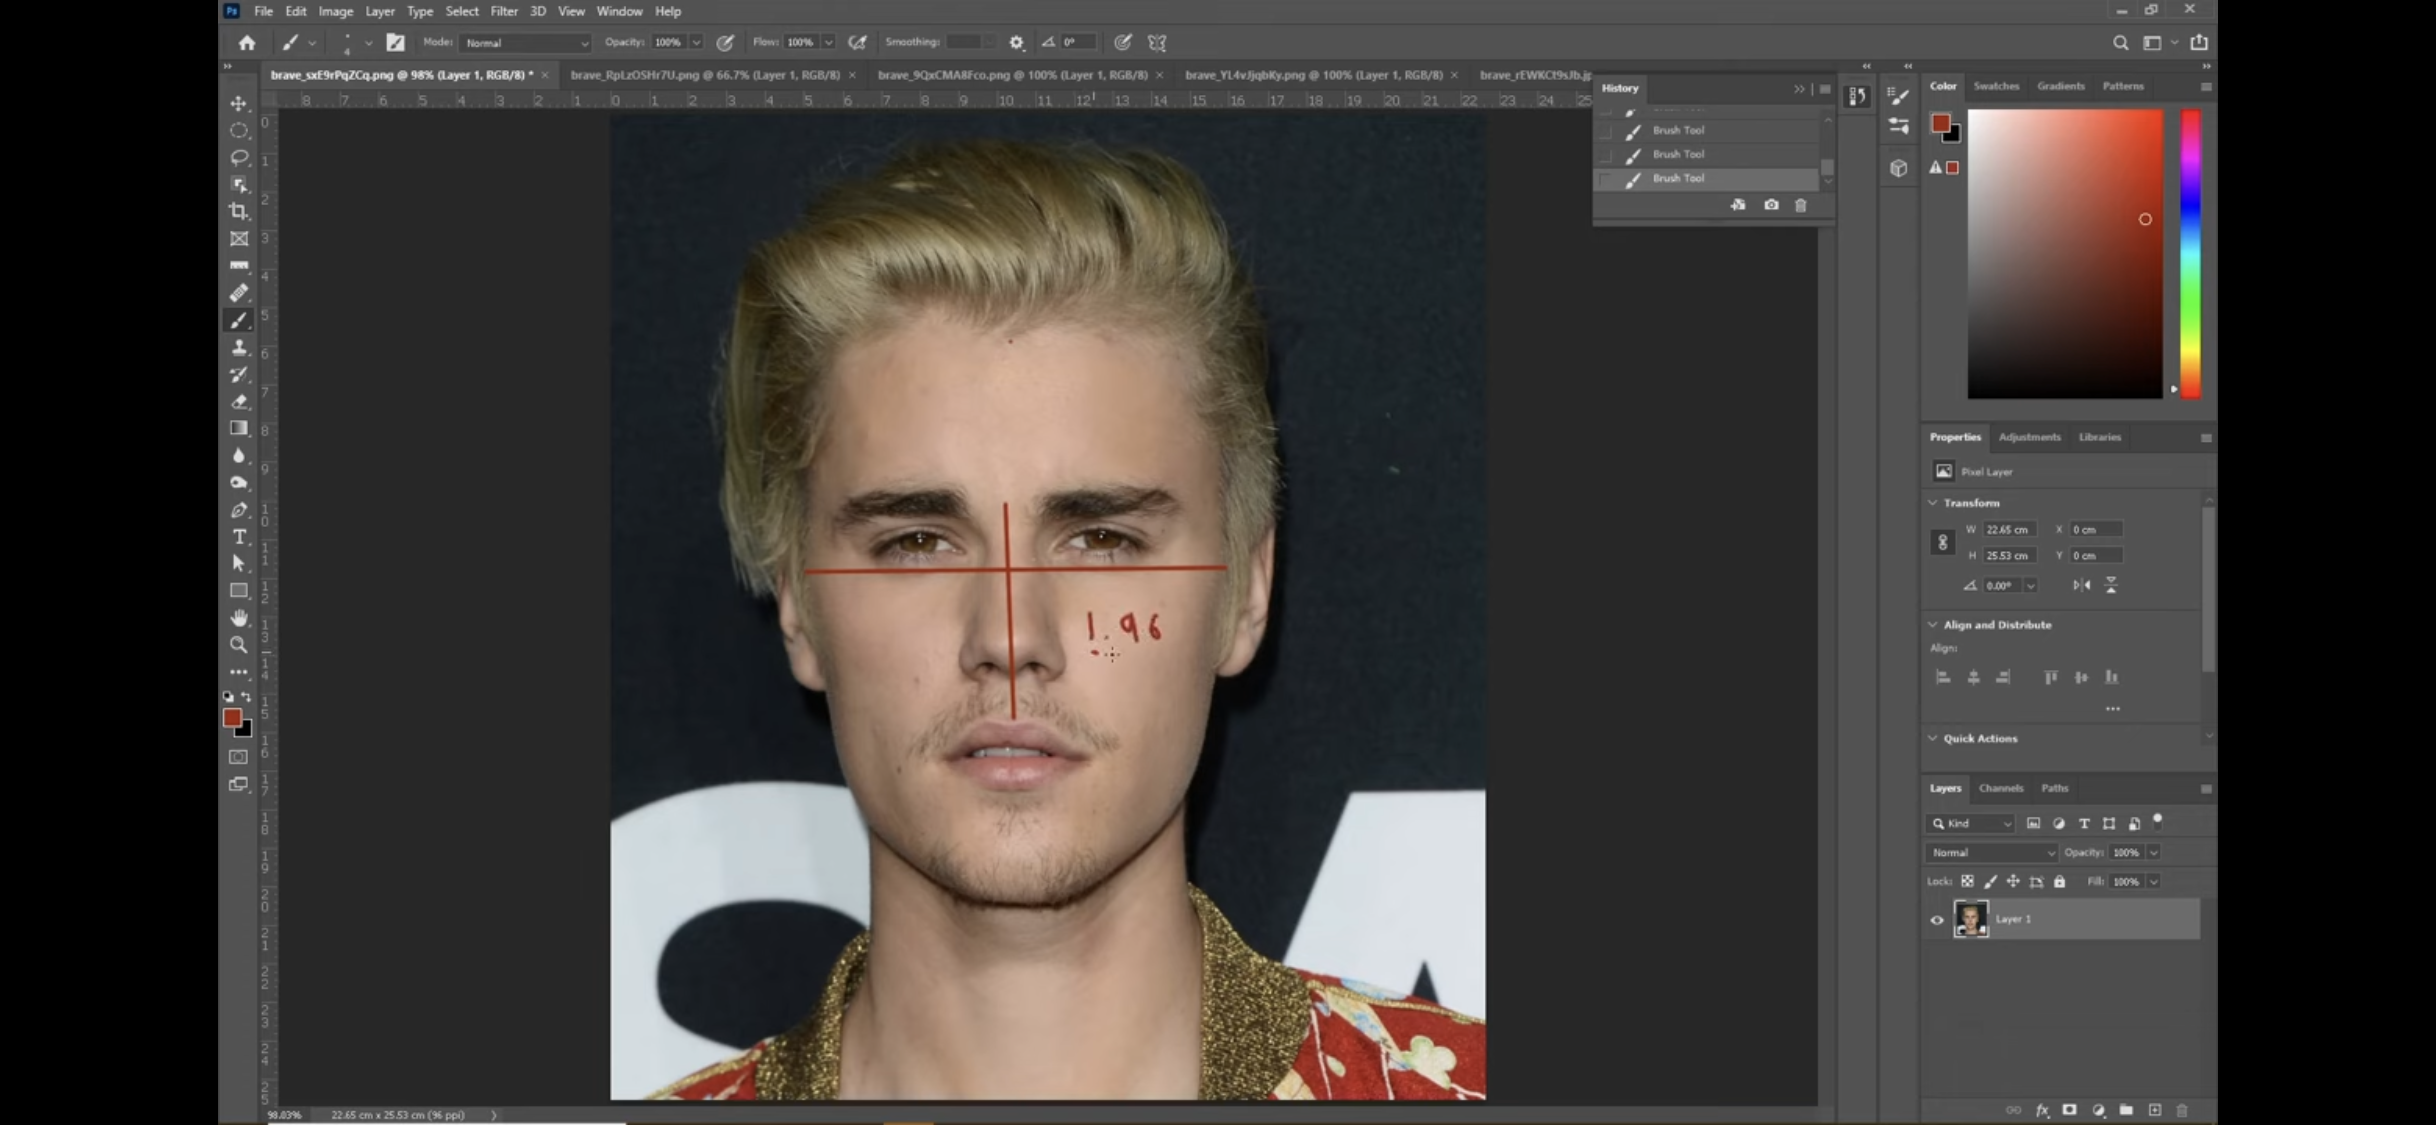The height and width of the screenshot is (1125, 2436).
Task: Open the layer Kind filter dropdown
Action: tap(1970, 823)
